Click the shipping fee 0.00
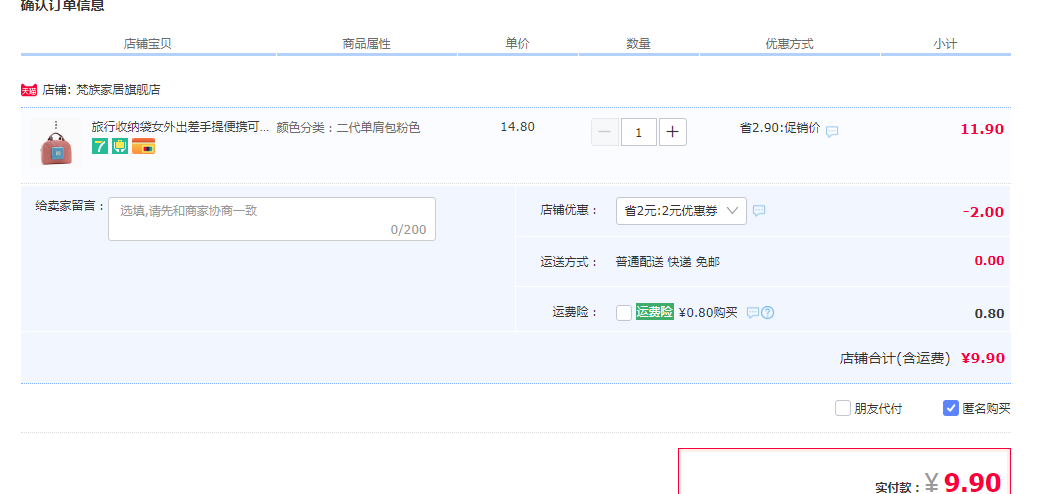Viewport: 1038px width, 494px height. 990,261
